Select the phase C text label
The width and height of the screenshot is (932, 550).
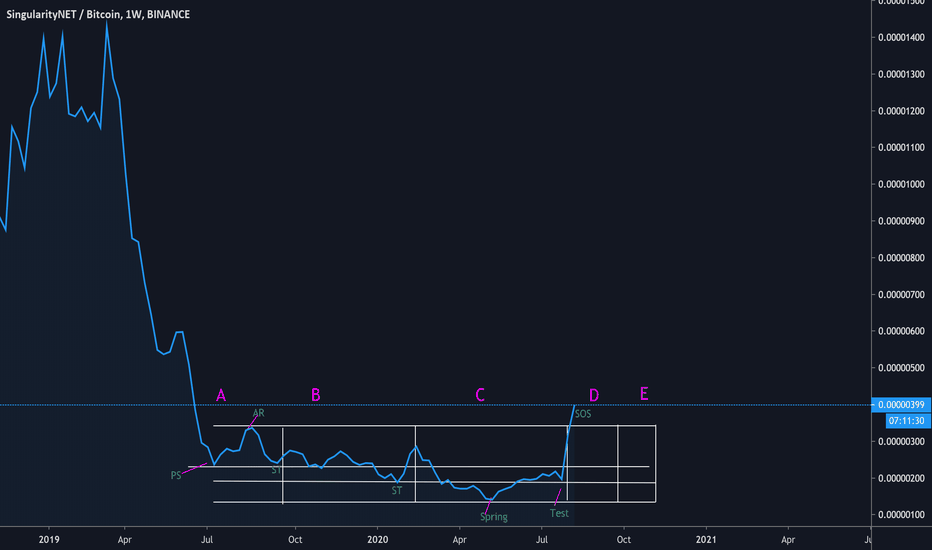[x=480, y=395]
